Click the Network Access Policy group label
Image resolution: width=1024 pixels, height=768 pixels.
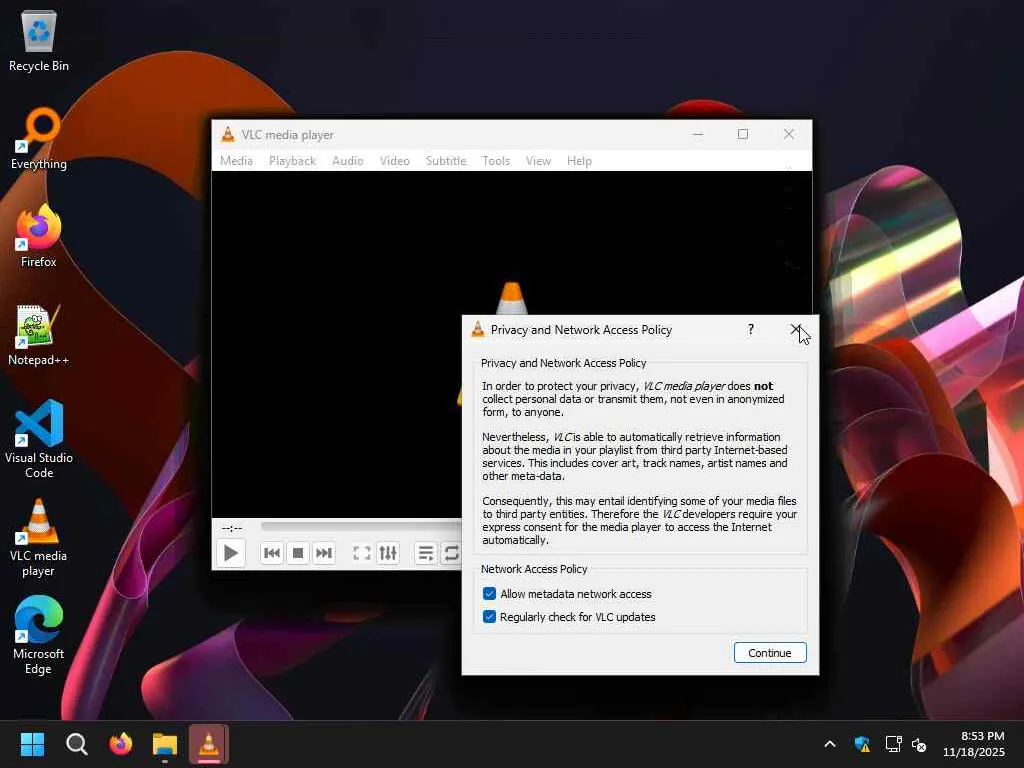[534, 569]
